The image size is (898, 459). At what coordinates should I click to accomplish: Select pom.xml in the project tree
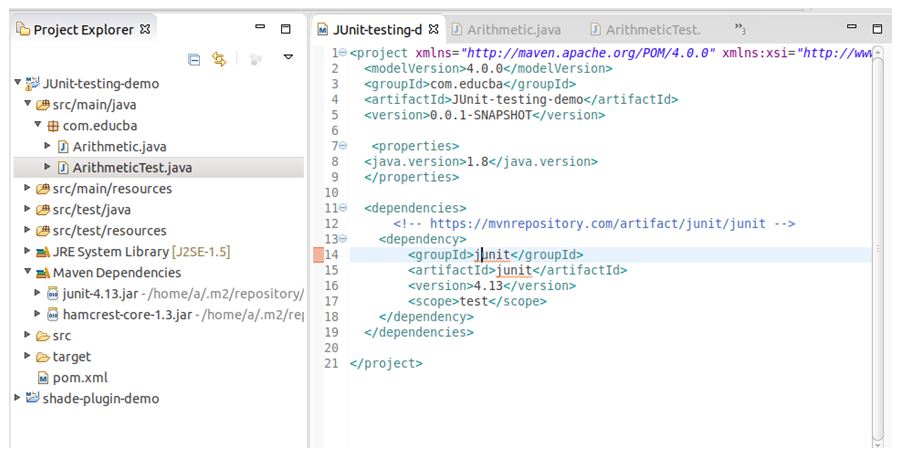tap(80, 378)
